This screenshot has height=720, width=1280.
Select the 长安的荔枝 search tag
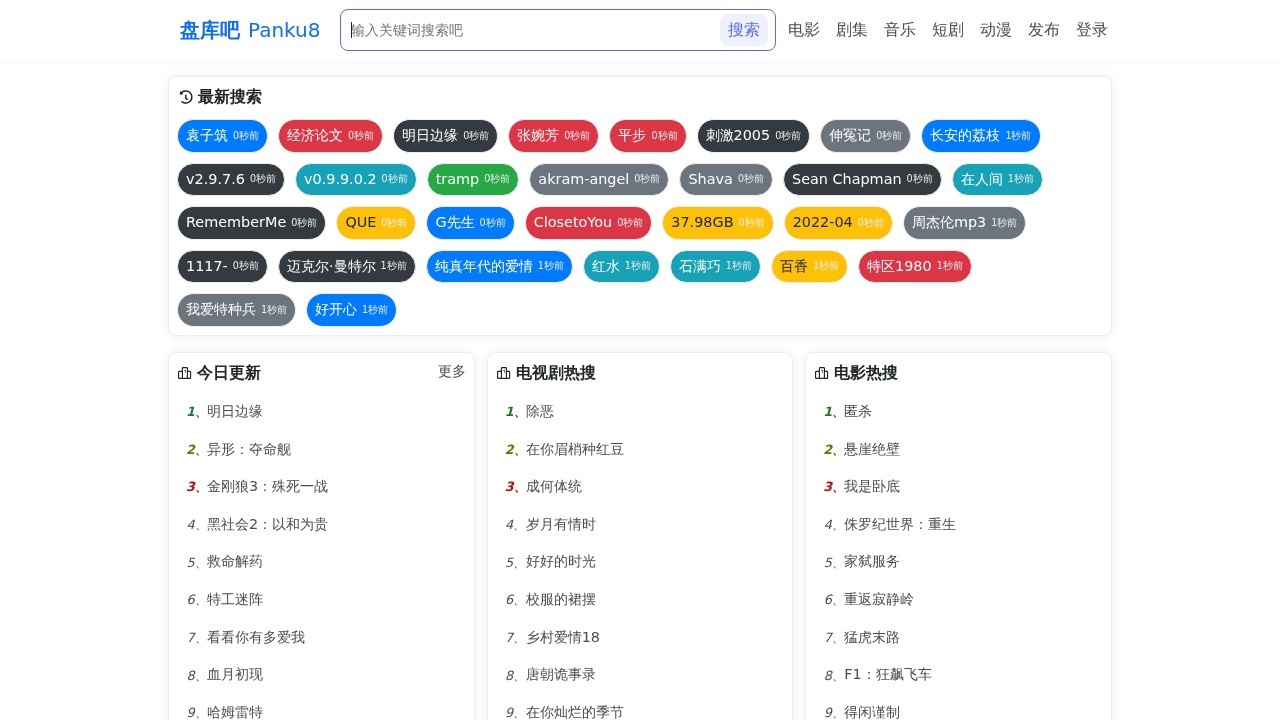pyautogui.click(x=981, y=136)
